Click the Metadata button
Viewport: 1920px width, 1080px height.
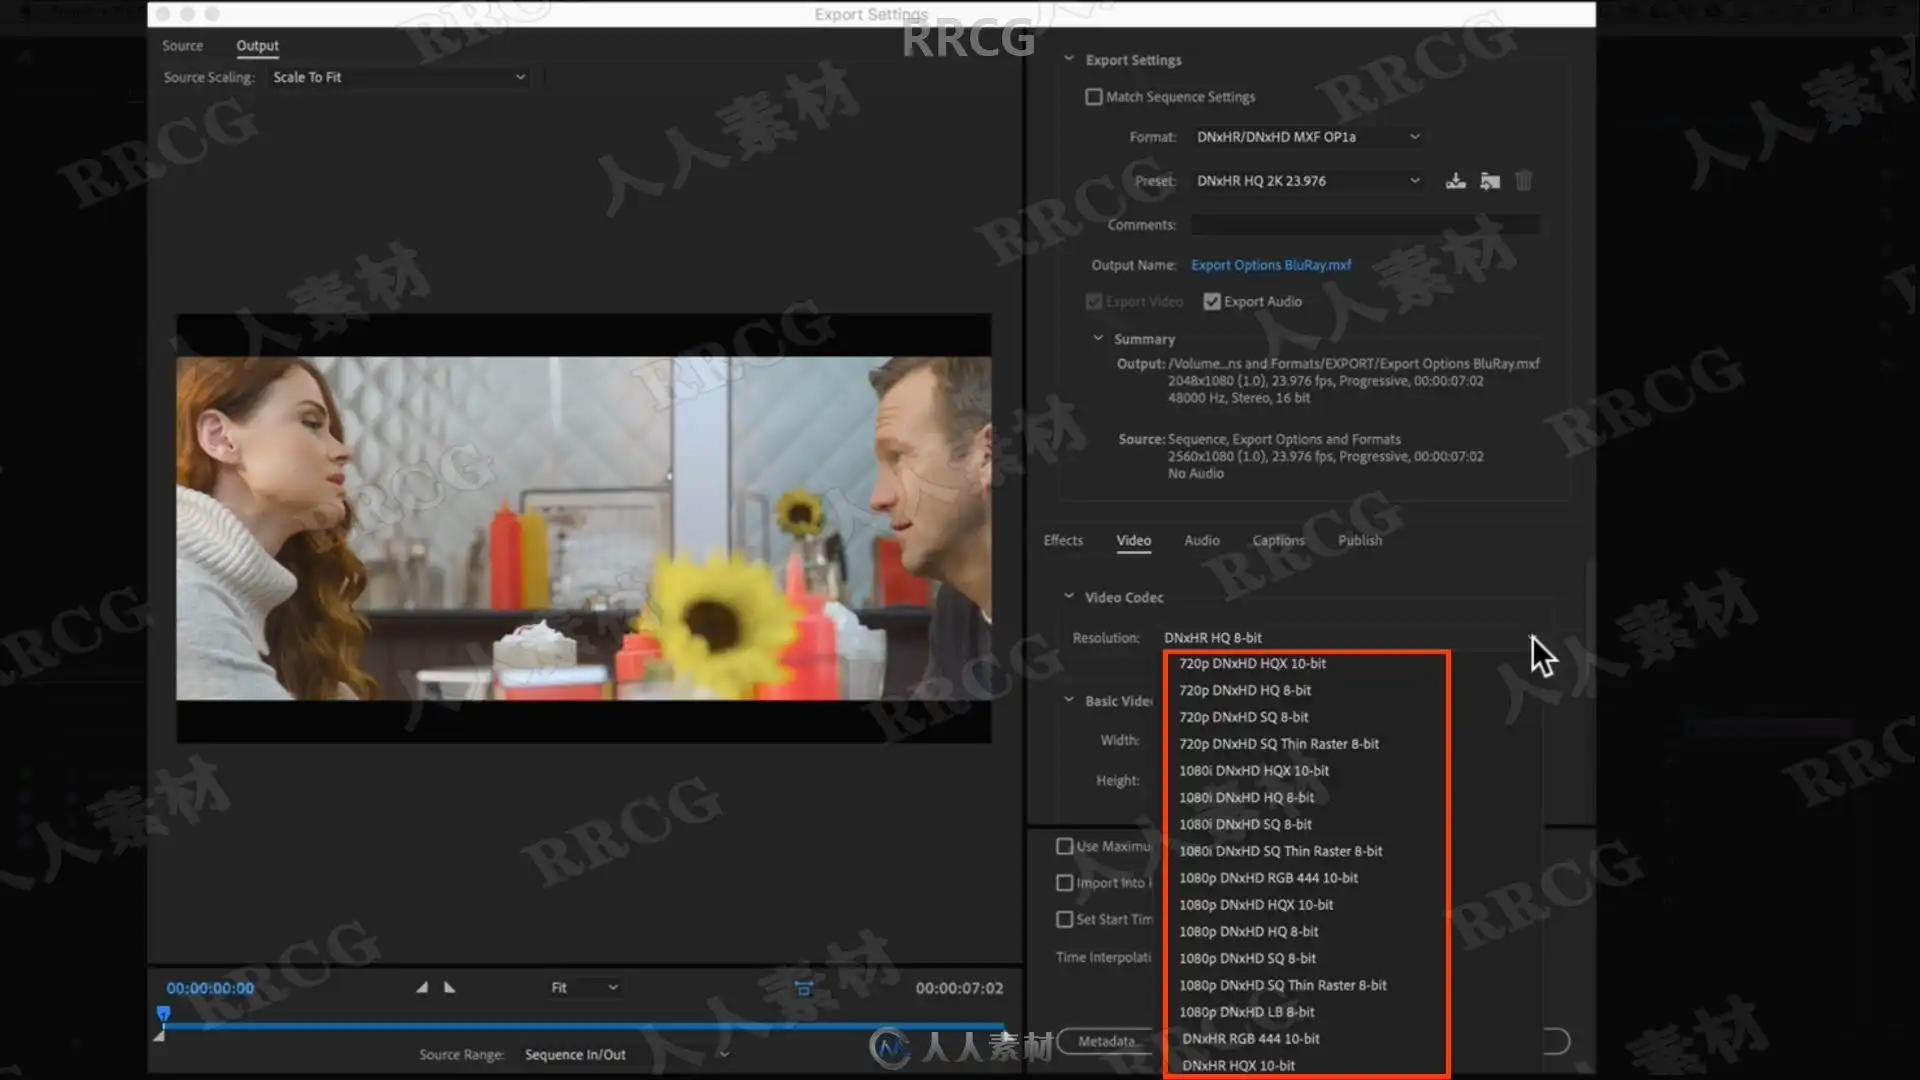click(x=1106, y=1041)
